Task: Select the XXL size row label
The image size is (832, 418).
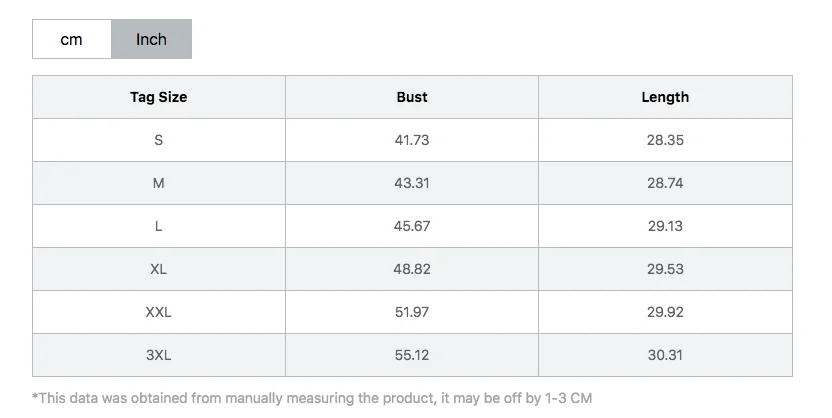Action: 159,312
